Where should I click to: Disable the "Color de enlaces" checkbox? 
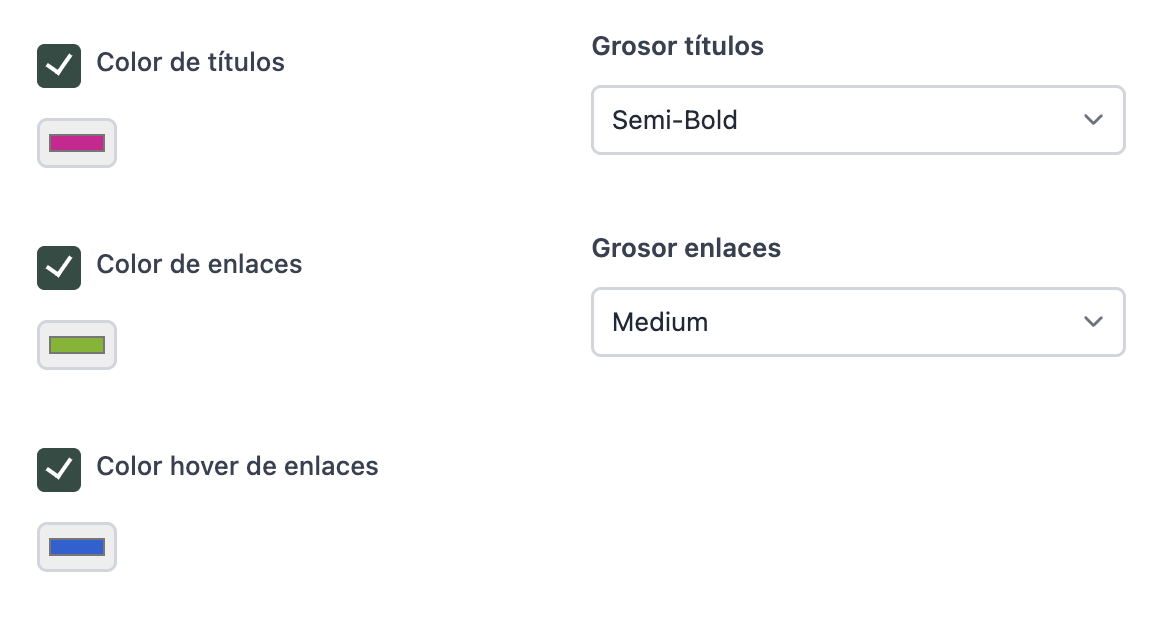59,268
